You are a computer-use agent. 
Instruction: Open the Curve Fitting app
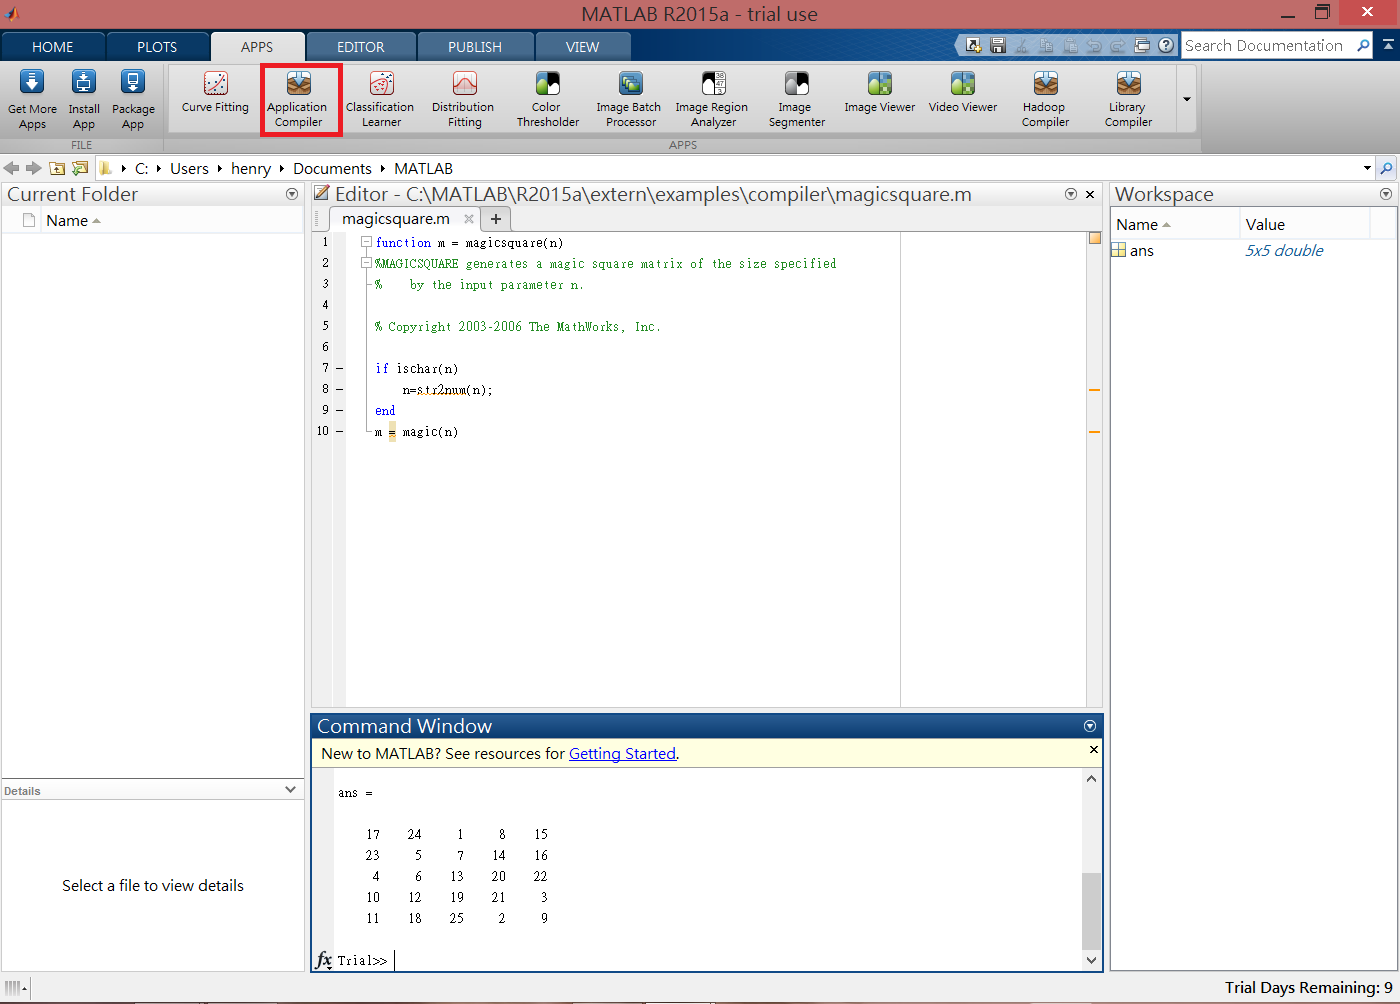tap(213, 97)
